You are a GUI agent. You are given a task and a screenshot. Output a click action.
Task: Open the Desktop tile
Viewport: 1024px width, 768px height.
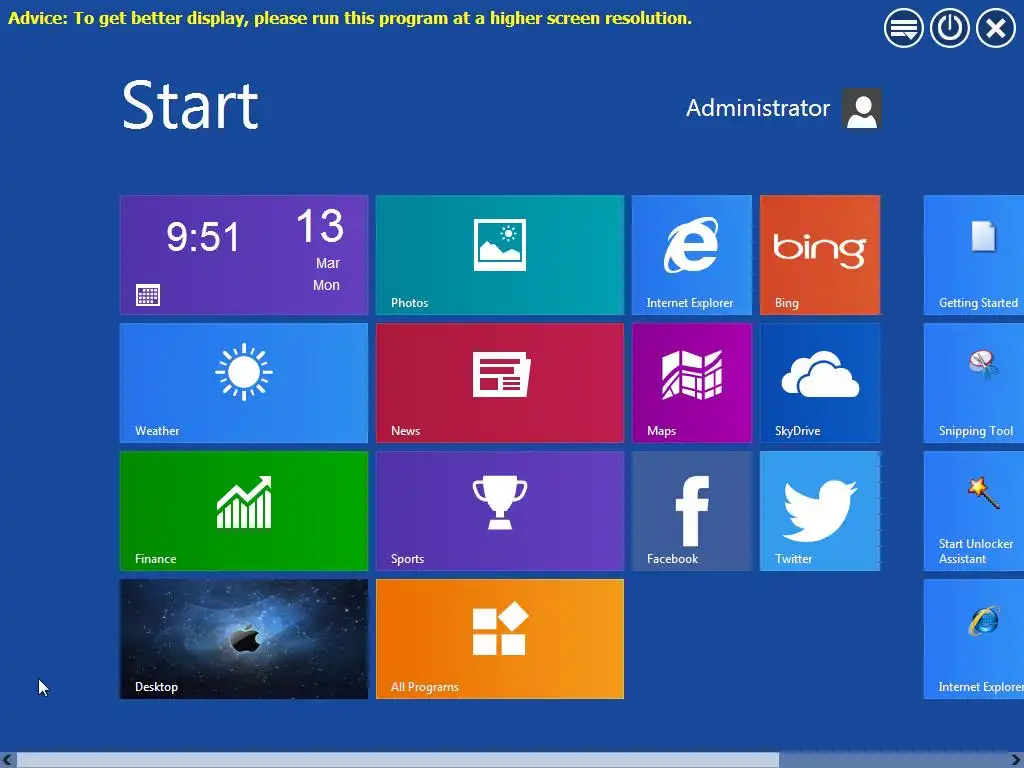coord(244,639)
